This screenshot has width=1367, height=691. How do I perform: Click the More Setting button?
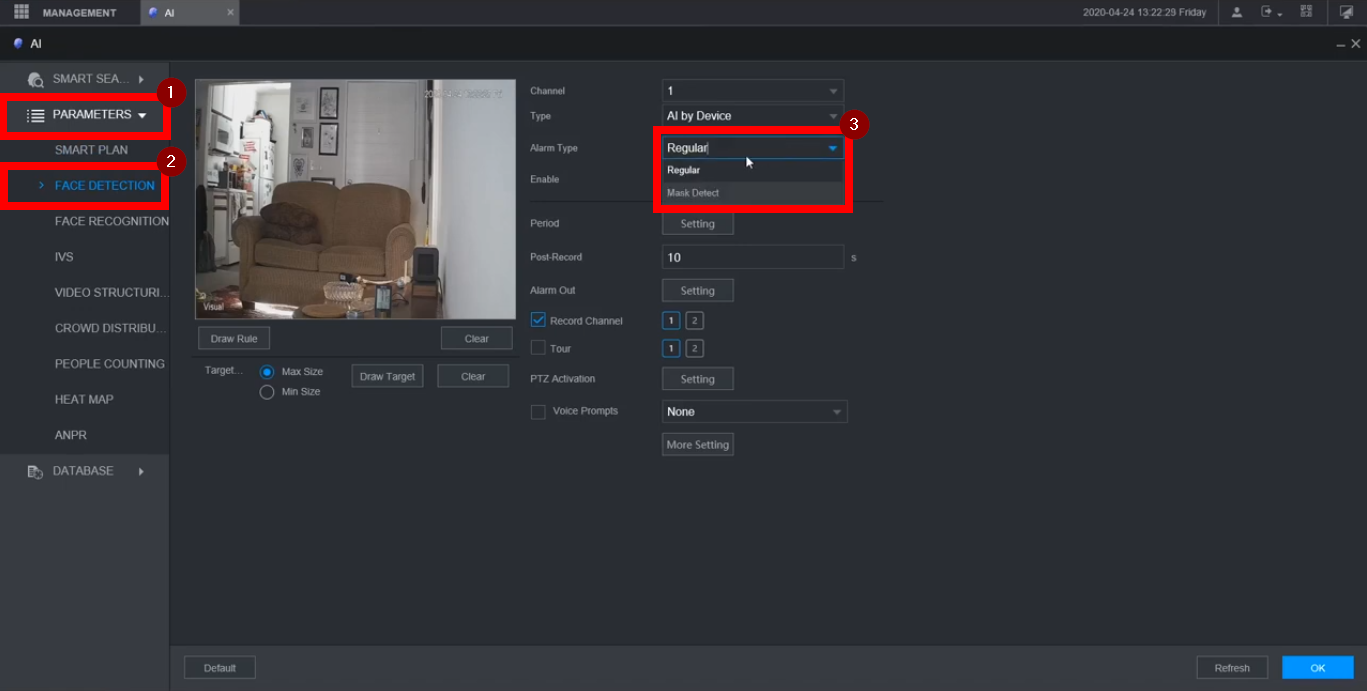point(698,444)
